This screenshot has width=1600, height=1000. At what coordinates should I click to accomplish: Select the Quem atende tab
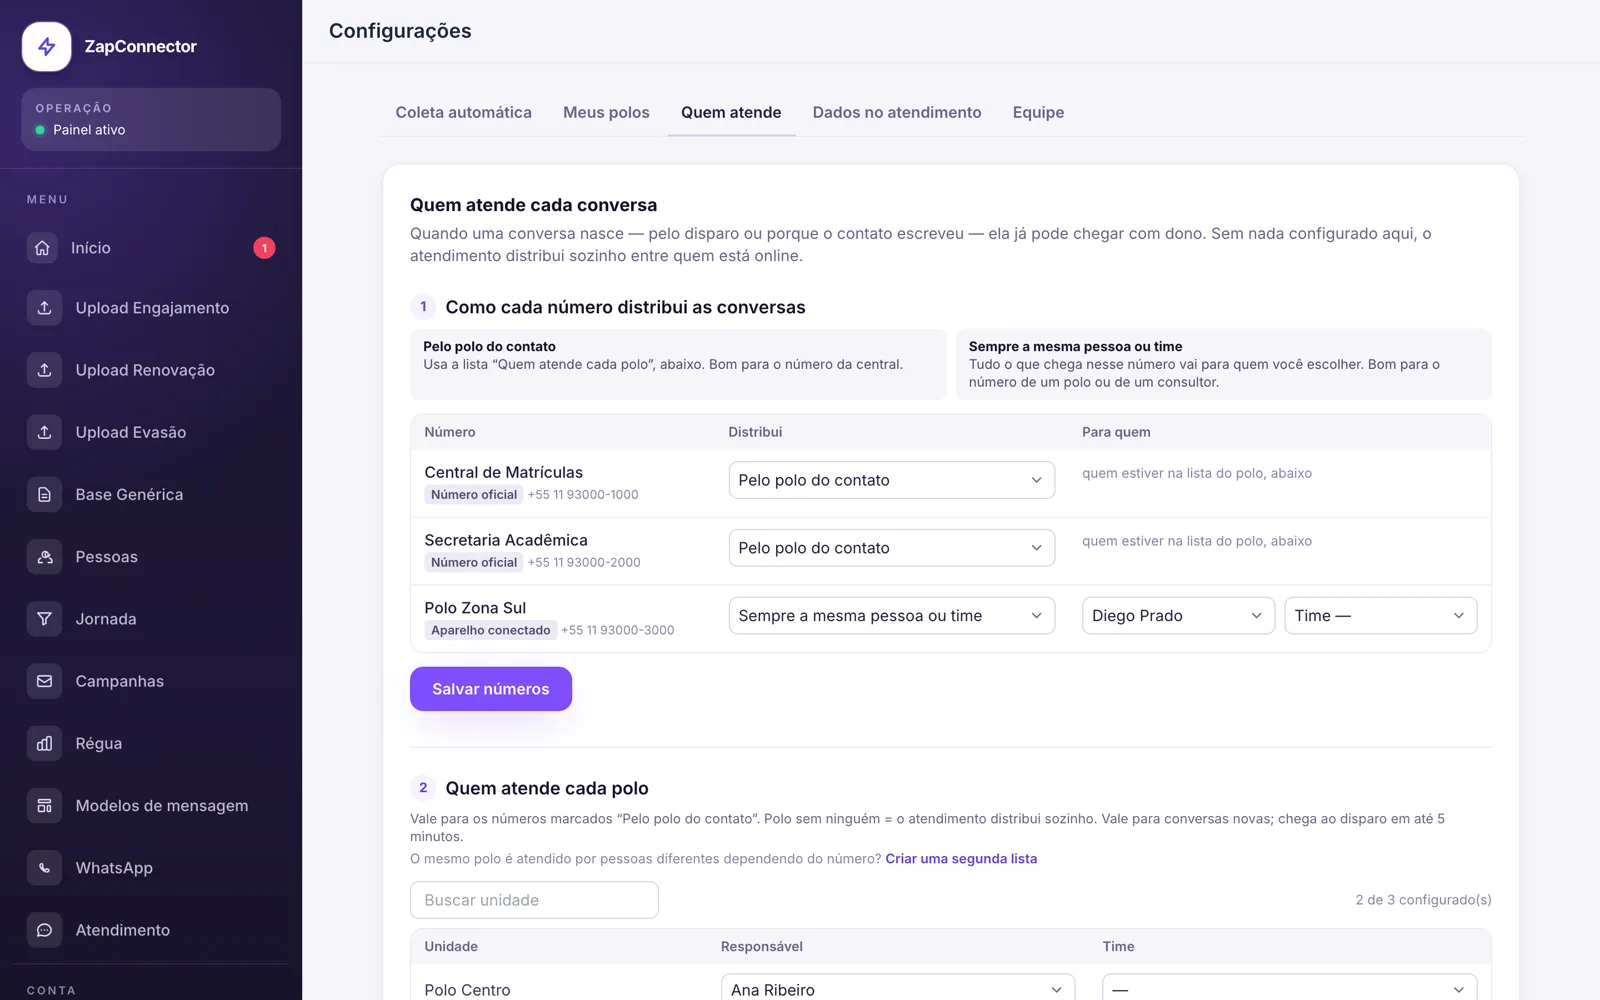pos(731,112)
